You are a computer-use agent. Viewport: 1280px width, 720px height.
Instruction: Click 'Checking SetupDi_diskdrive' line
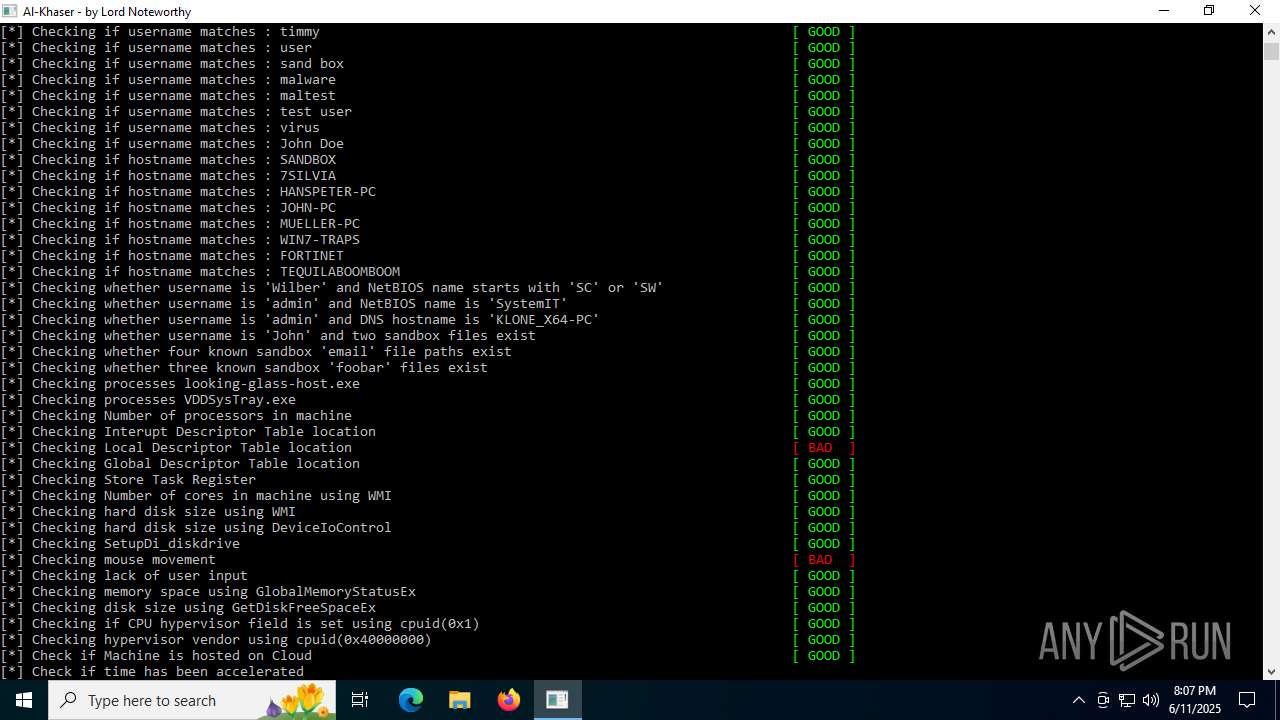coord(120,544)
